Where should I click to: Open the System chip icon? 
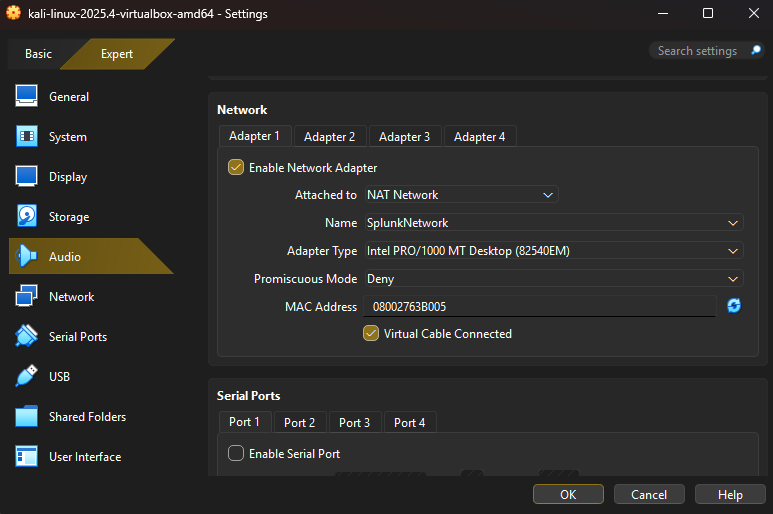[x=26, y=137]
